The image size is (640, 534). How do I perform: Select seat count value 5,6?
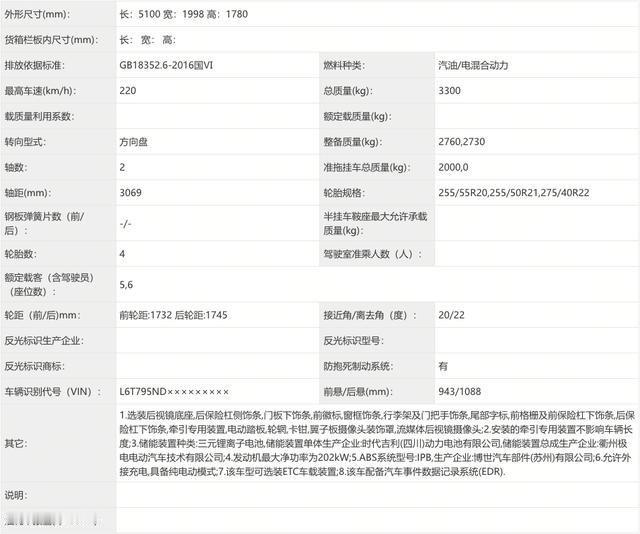coord(126,285)
